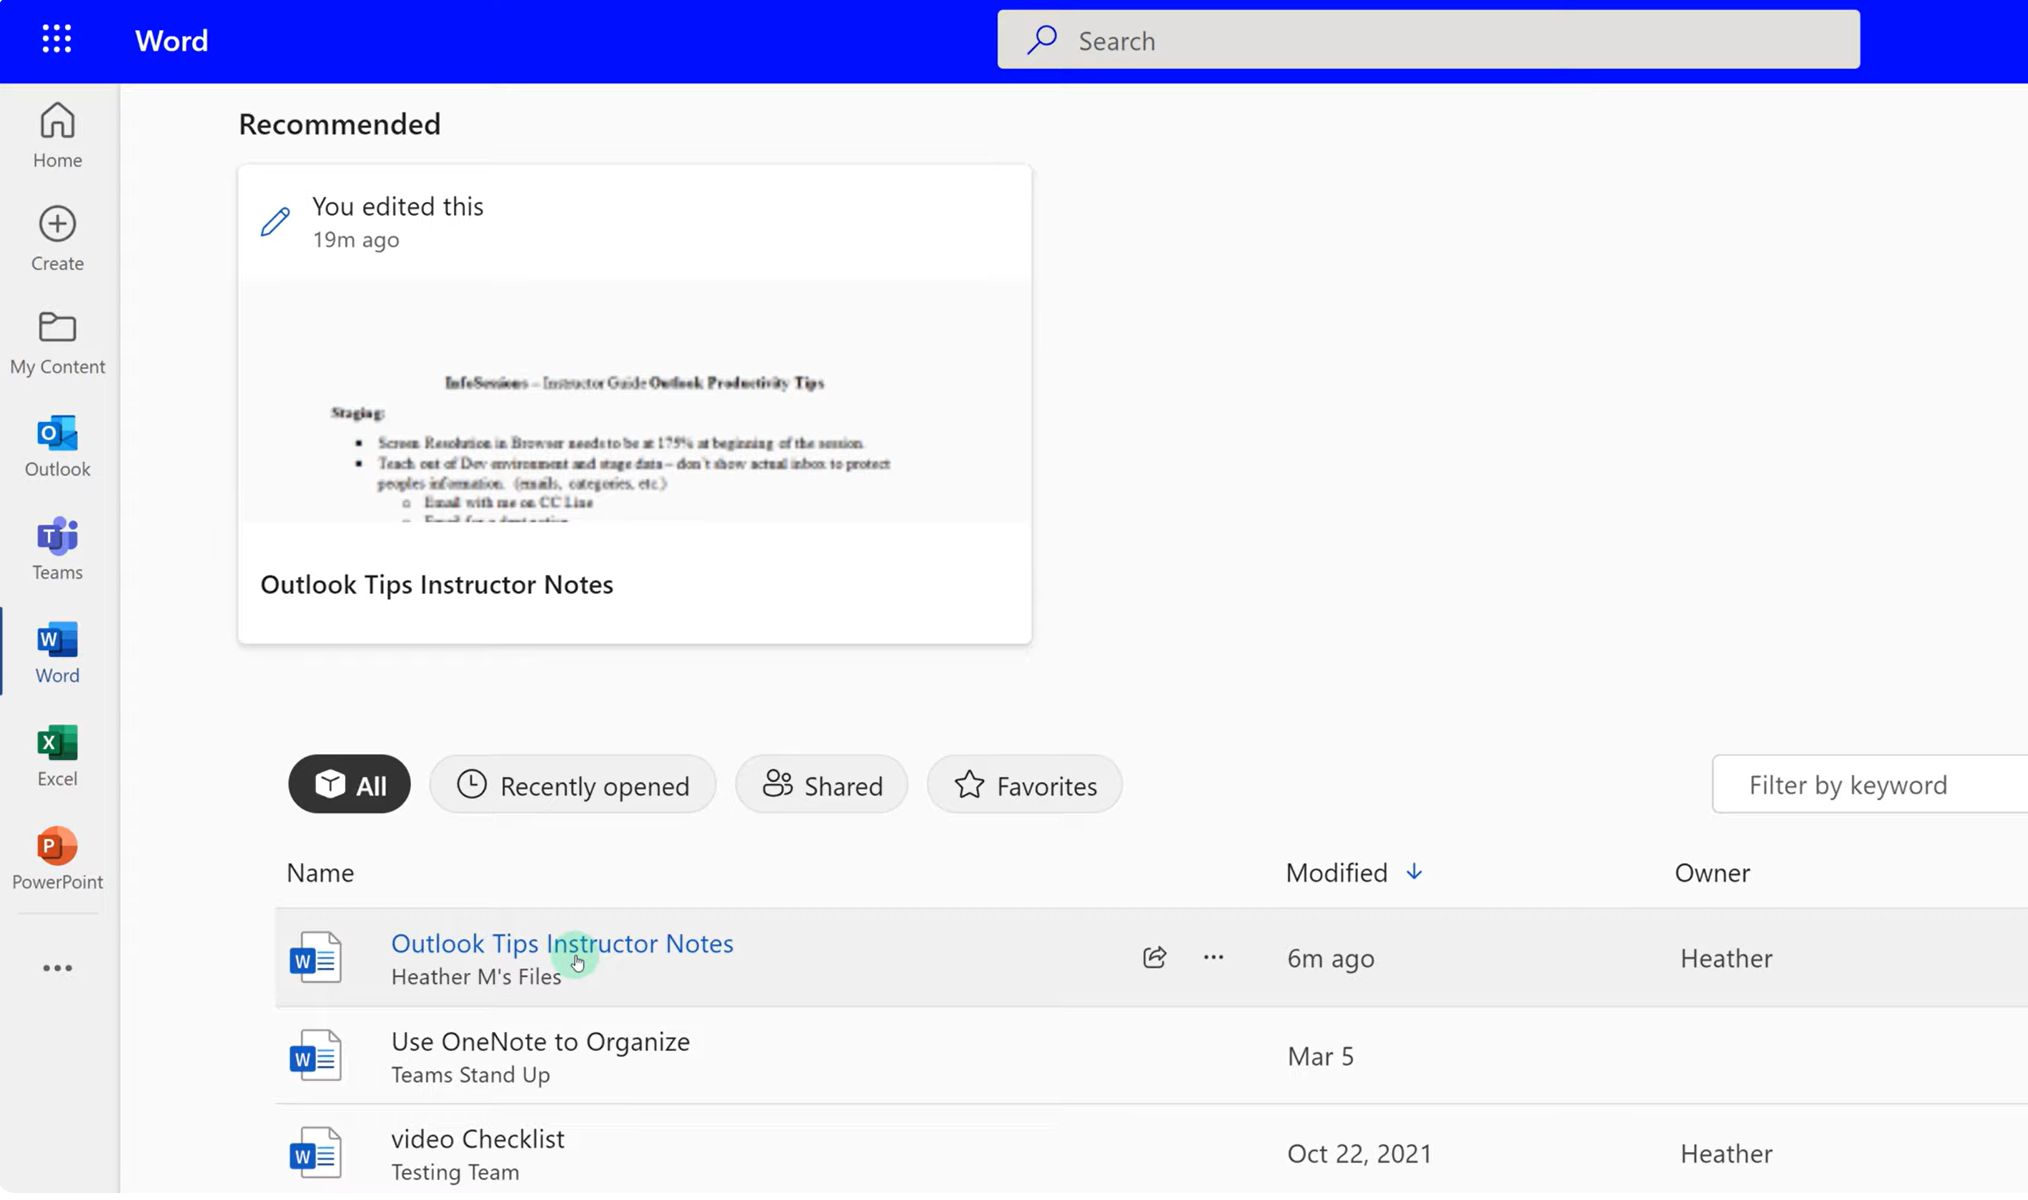Click the Word file icon for video Checklist row

point(315,1152)
